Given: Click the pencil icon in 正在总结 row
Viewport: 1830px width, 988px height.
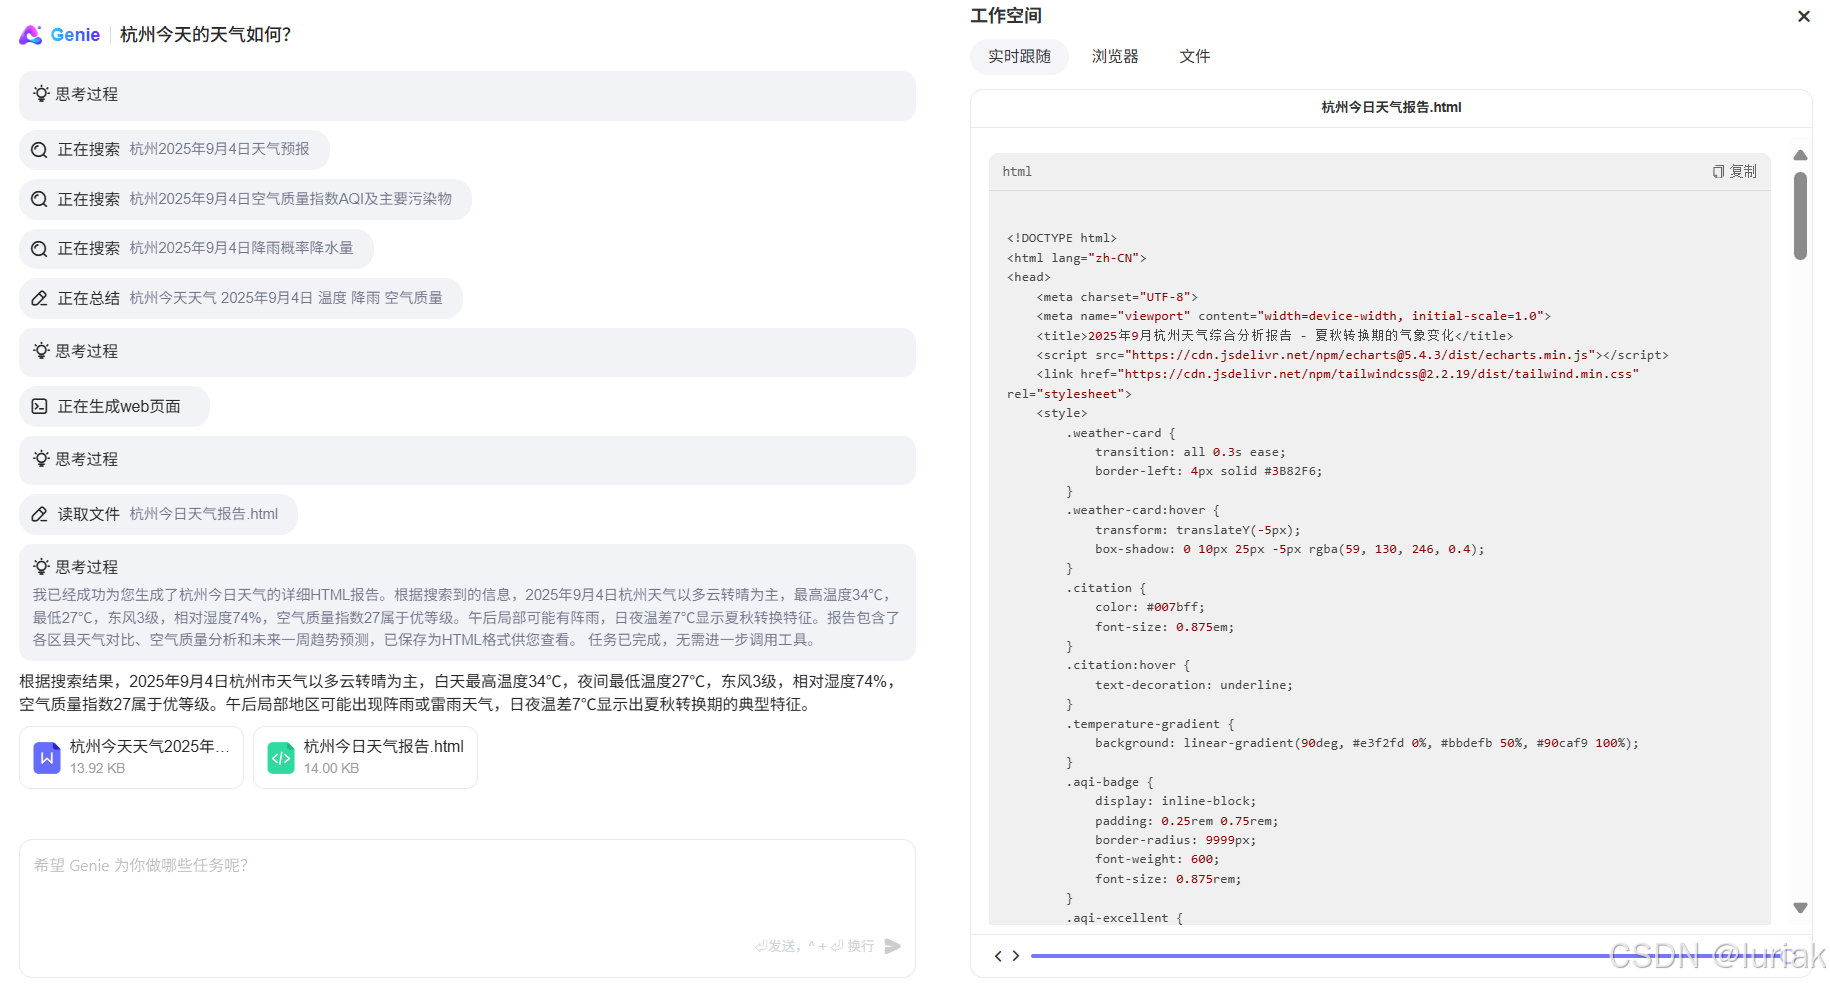Looking at the screenshot, I should tap(39, 298).
